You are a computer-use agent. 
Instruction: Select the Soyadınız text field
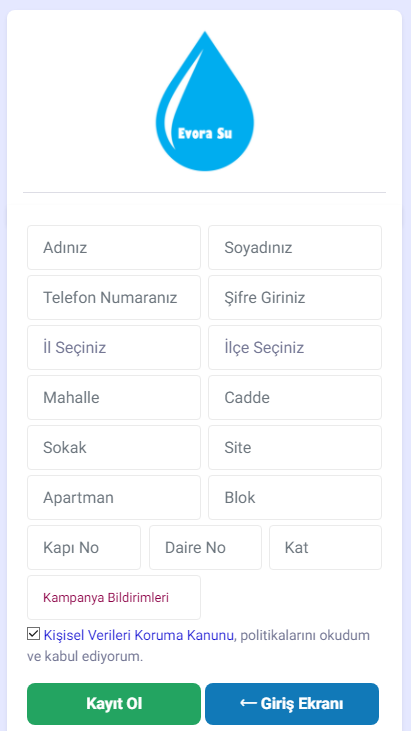[295, 248]
